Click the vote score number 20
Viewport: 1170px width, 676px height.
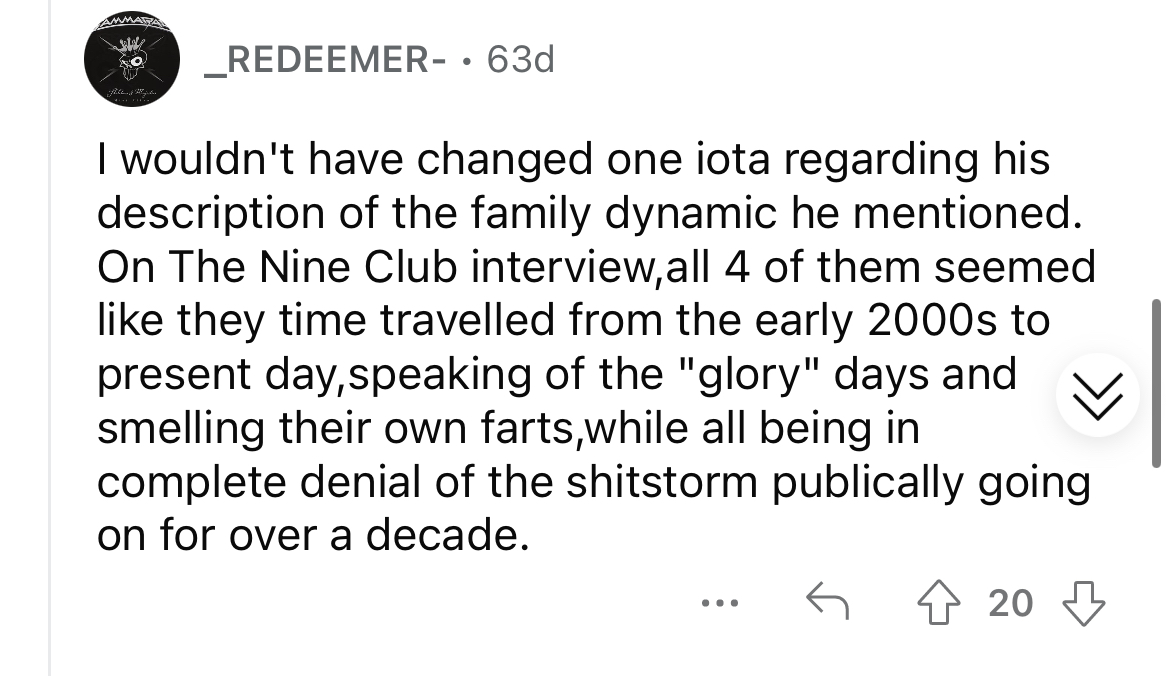pos(1010,603)
